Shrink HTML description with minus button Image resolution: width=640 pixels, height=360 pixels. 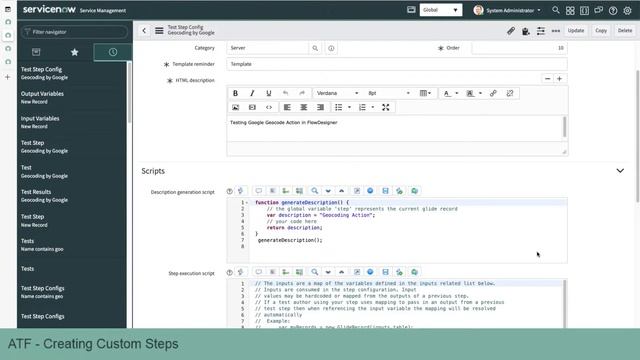point(548,78)
